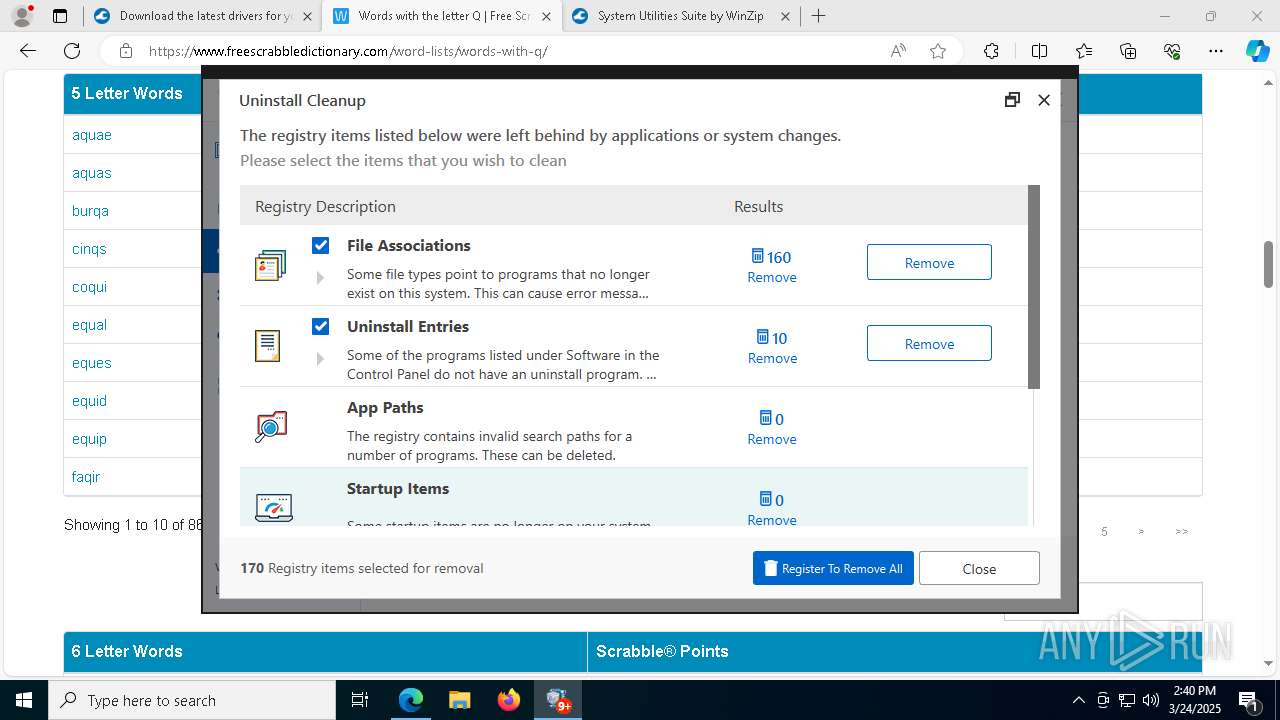Add this page to favorites star
The height and width of the screenshot is (720, 1280).
click(938, 51)
